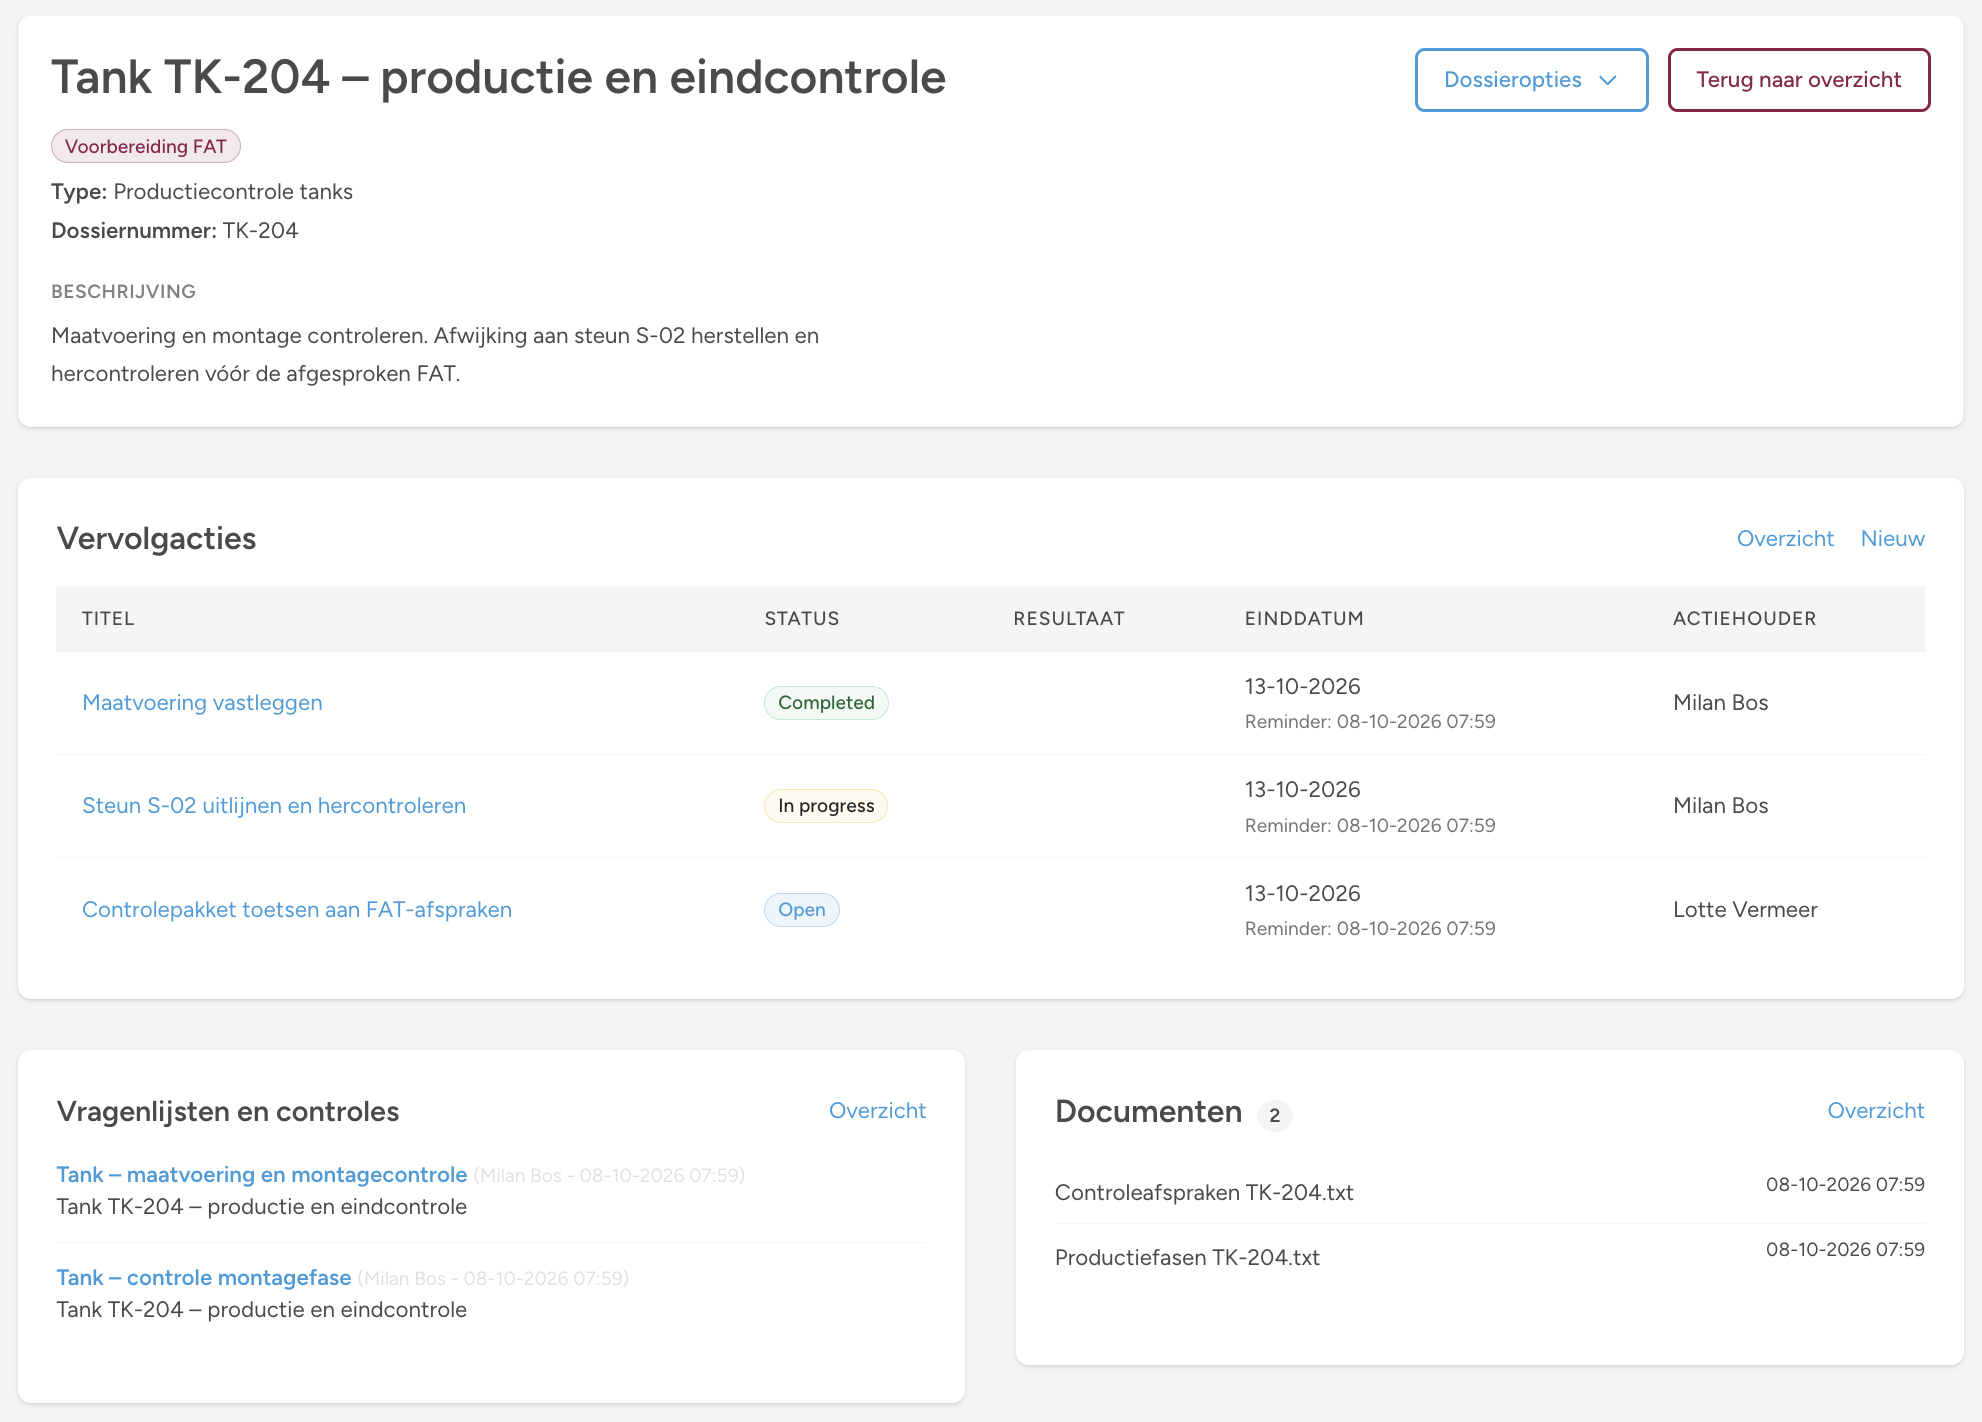Click the RESULTAAT column header
Image resolution: width=1982 pixels, height=1422 pixels.
click(1069, 618)
